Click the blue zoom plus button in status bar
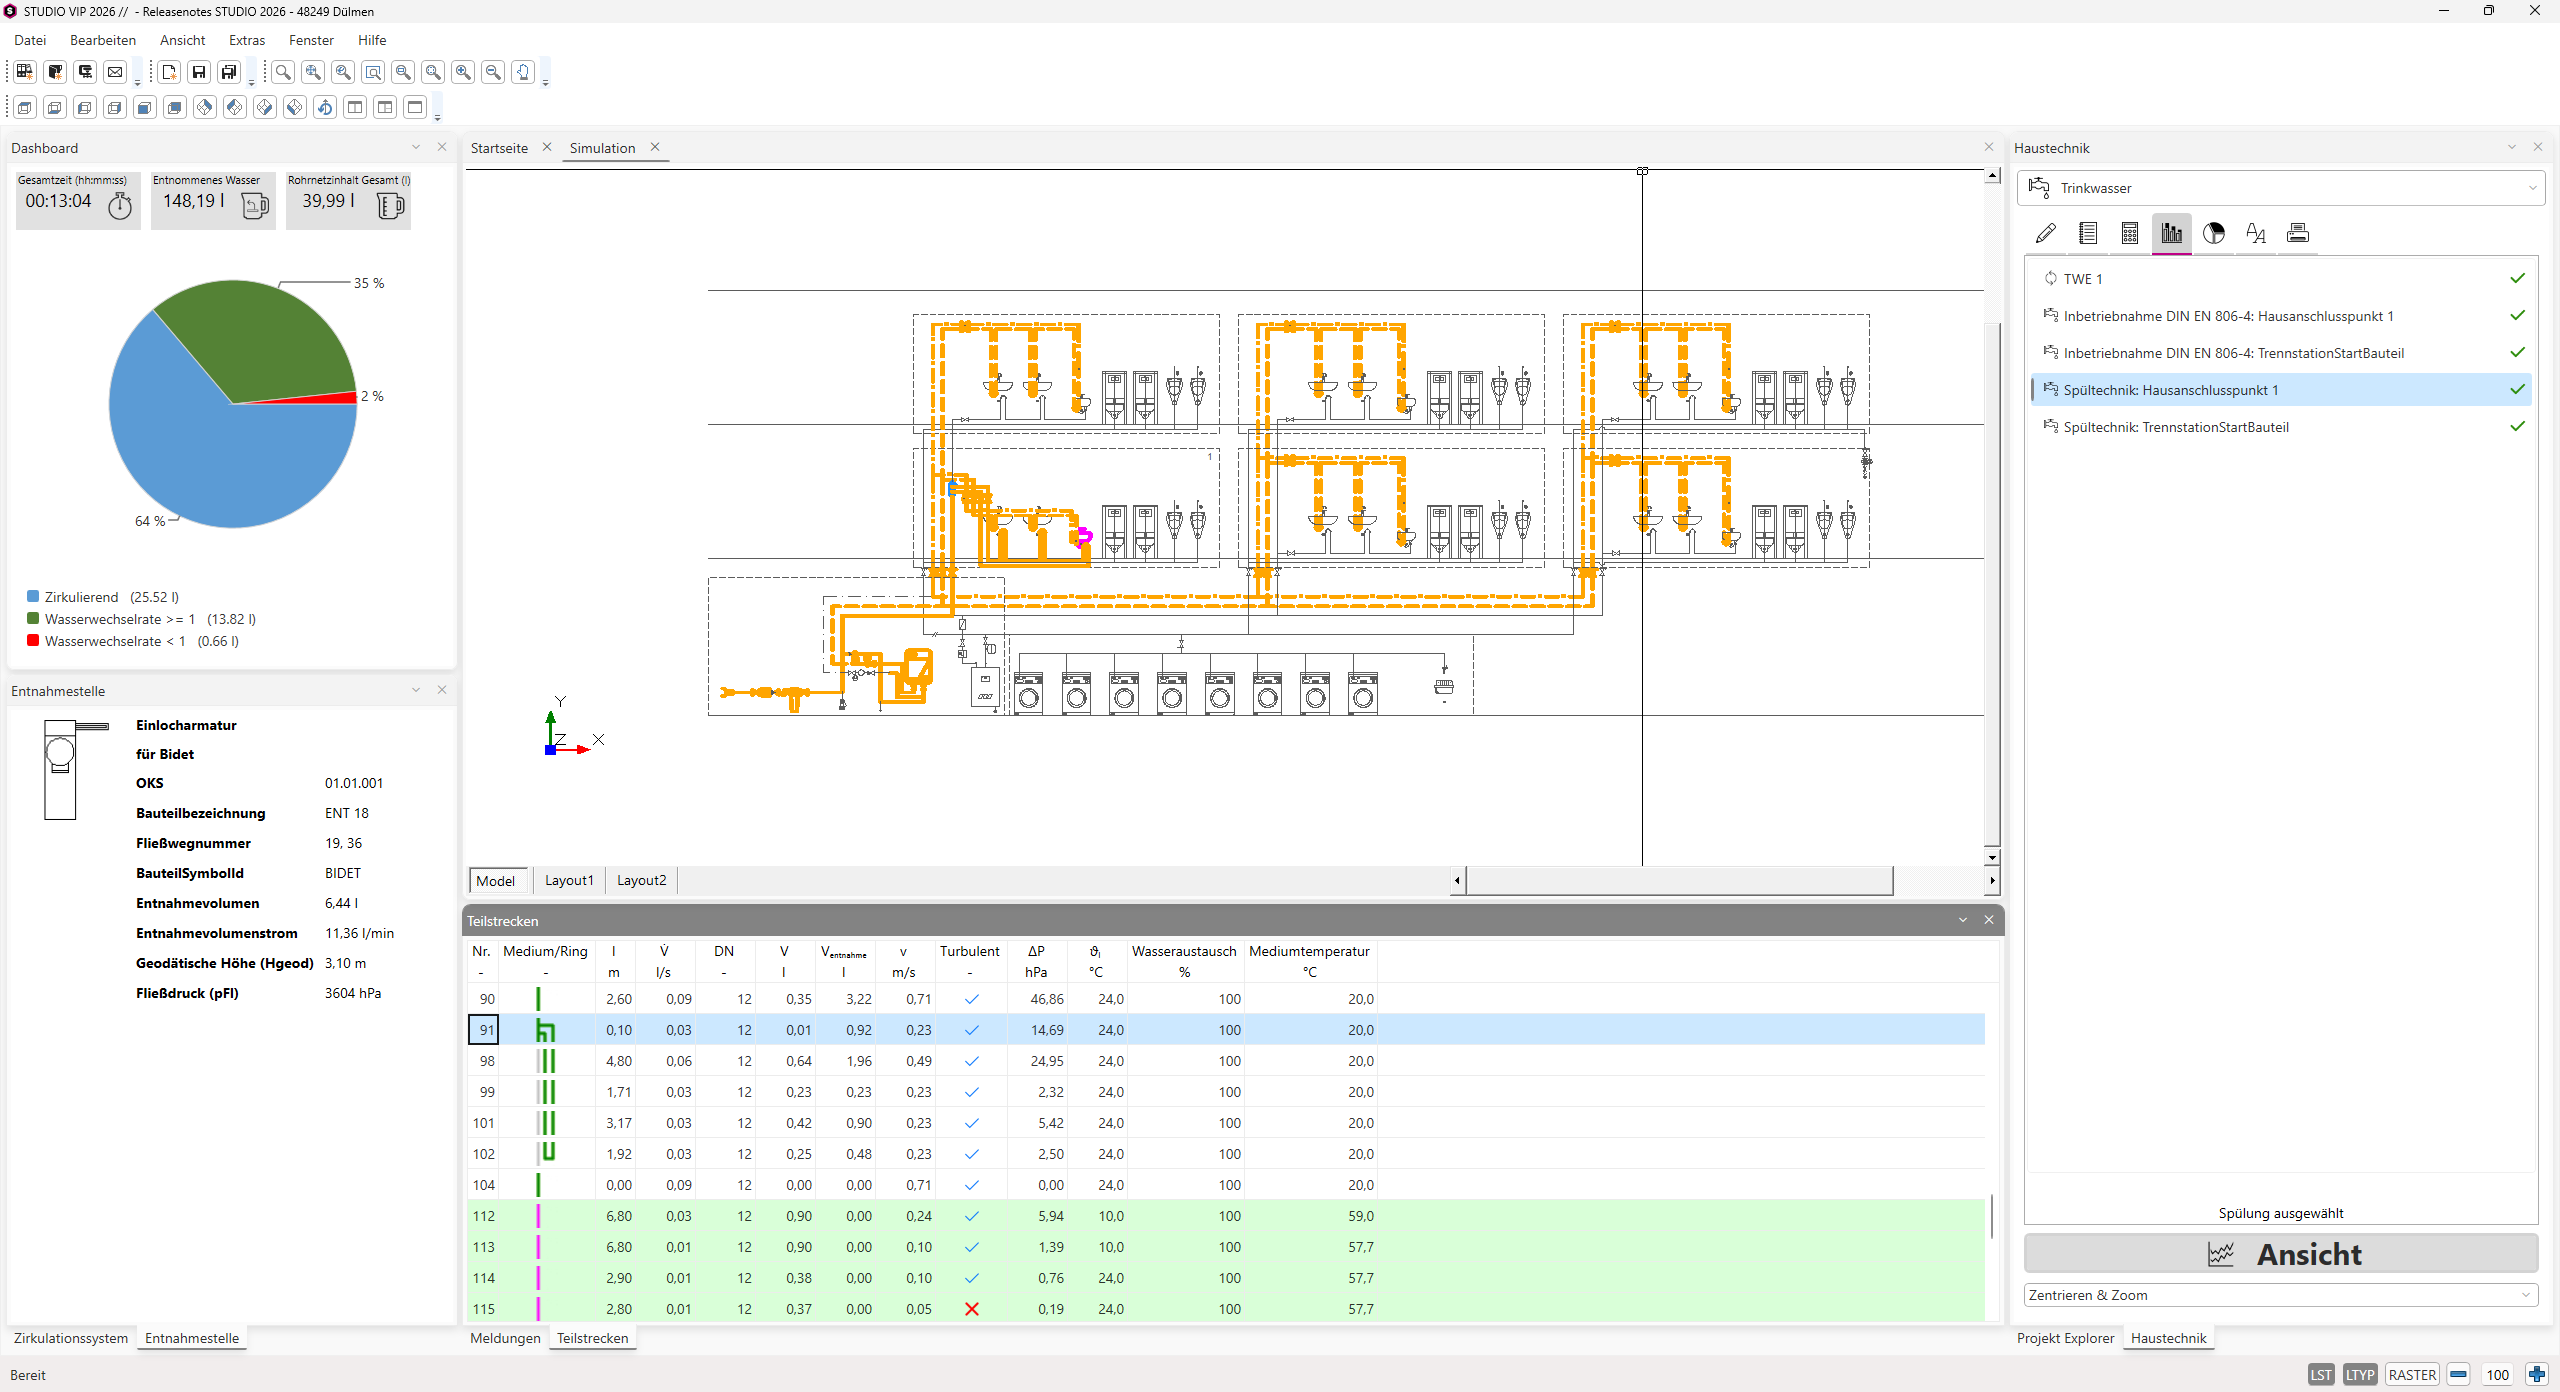The image size is (2560, 1392). 2536,1375
